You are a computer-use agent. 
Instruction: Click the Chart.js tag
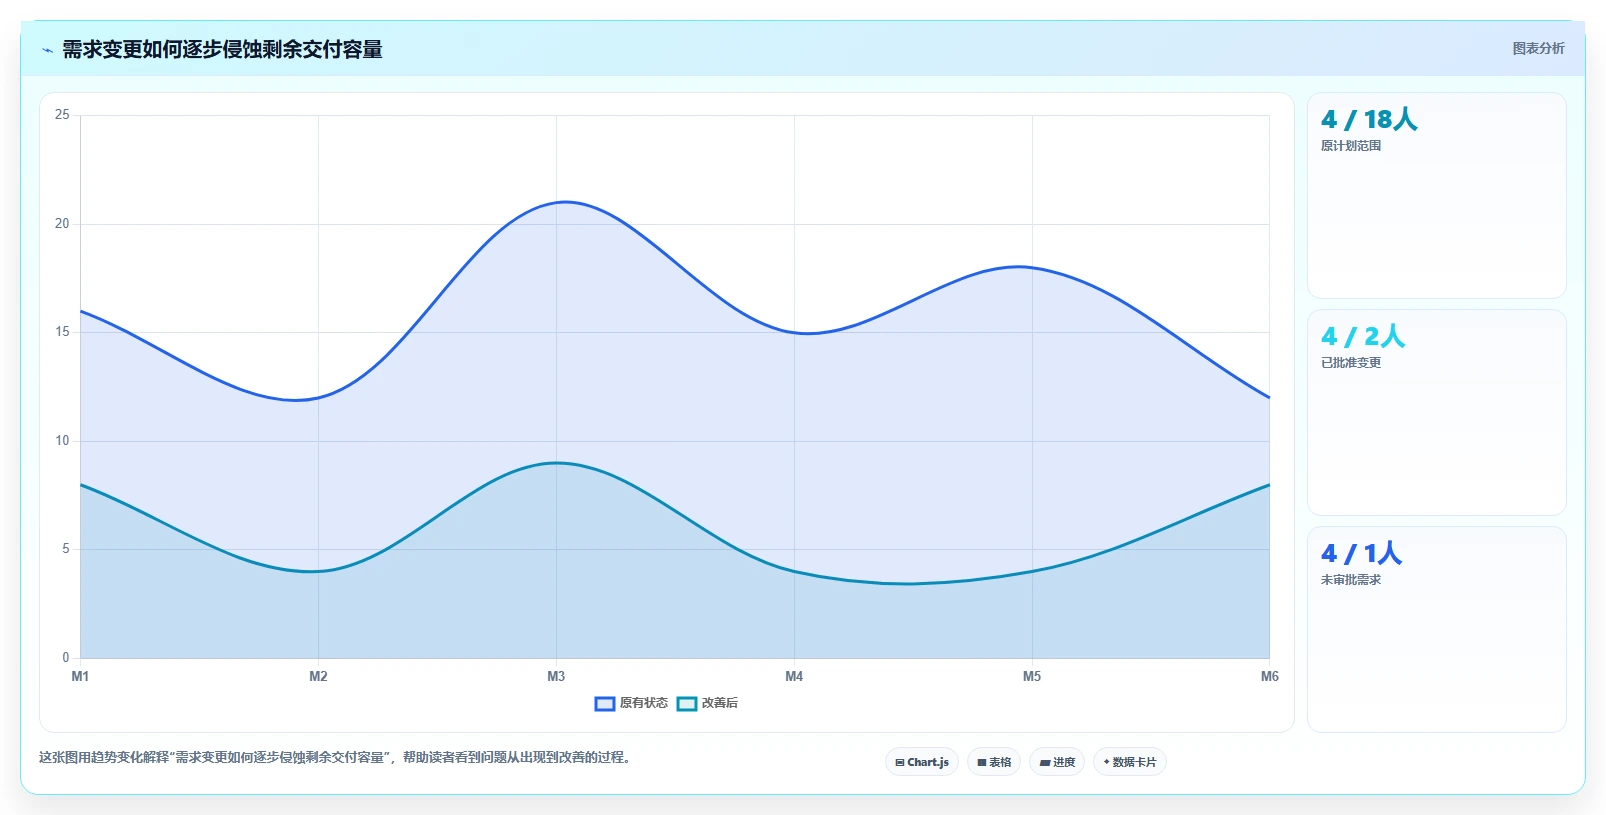(922, 762)
